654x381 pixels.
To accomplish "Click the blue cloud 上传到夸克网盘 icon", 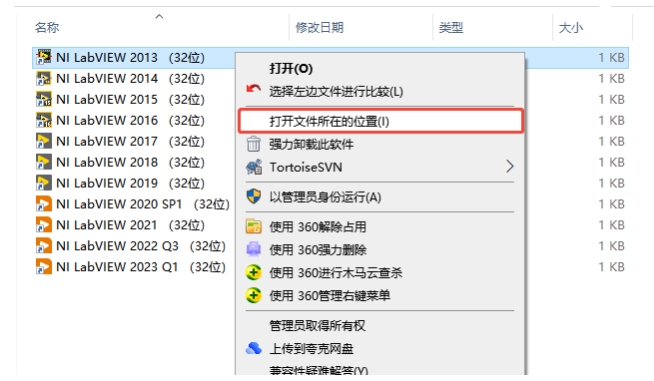I will [x=254, y=348].
